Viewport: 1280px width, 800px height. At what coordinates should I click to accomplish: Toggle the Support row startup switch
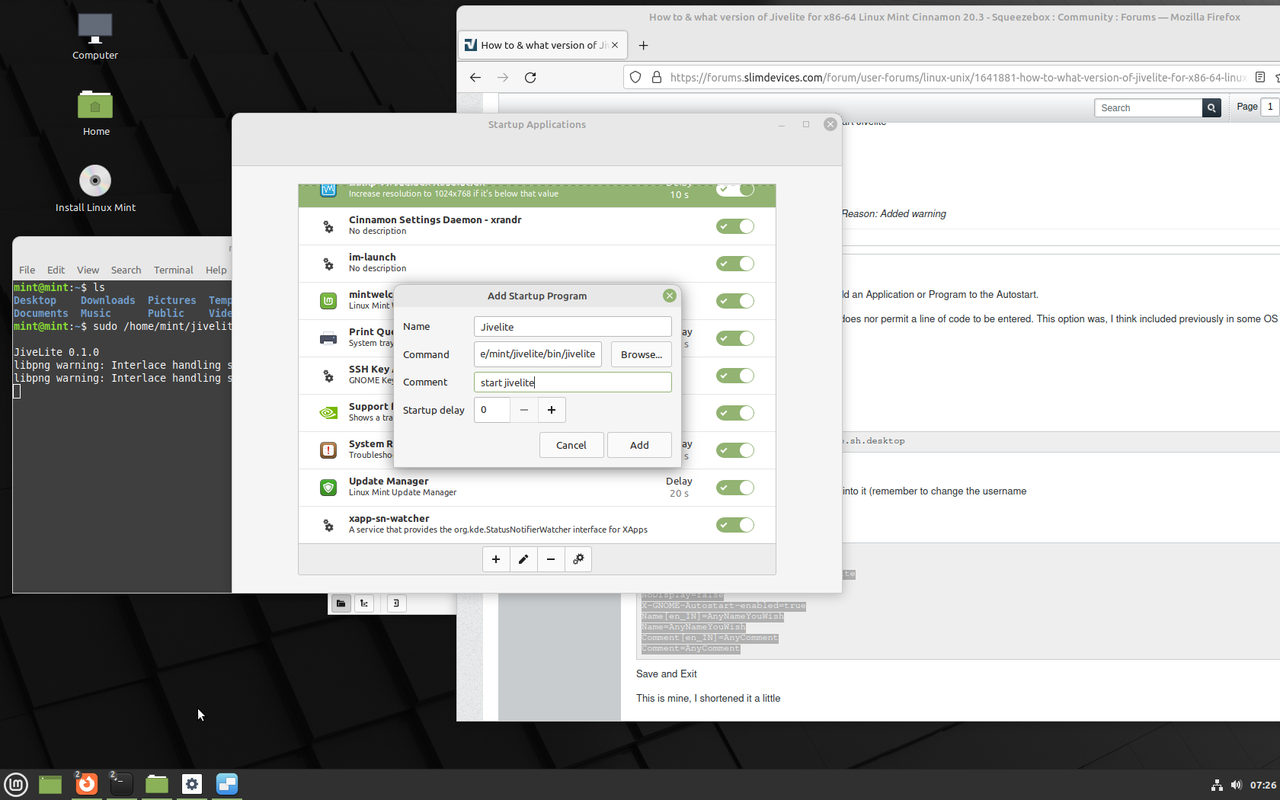coord(735,413)
